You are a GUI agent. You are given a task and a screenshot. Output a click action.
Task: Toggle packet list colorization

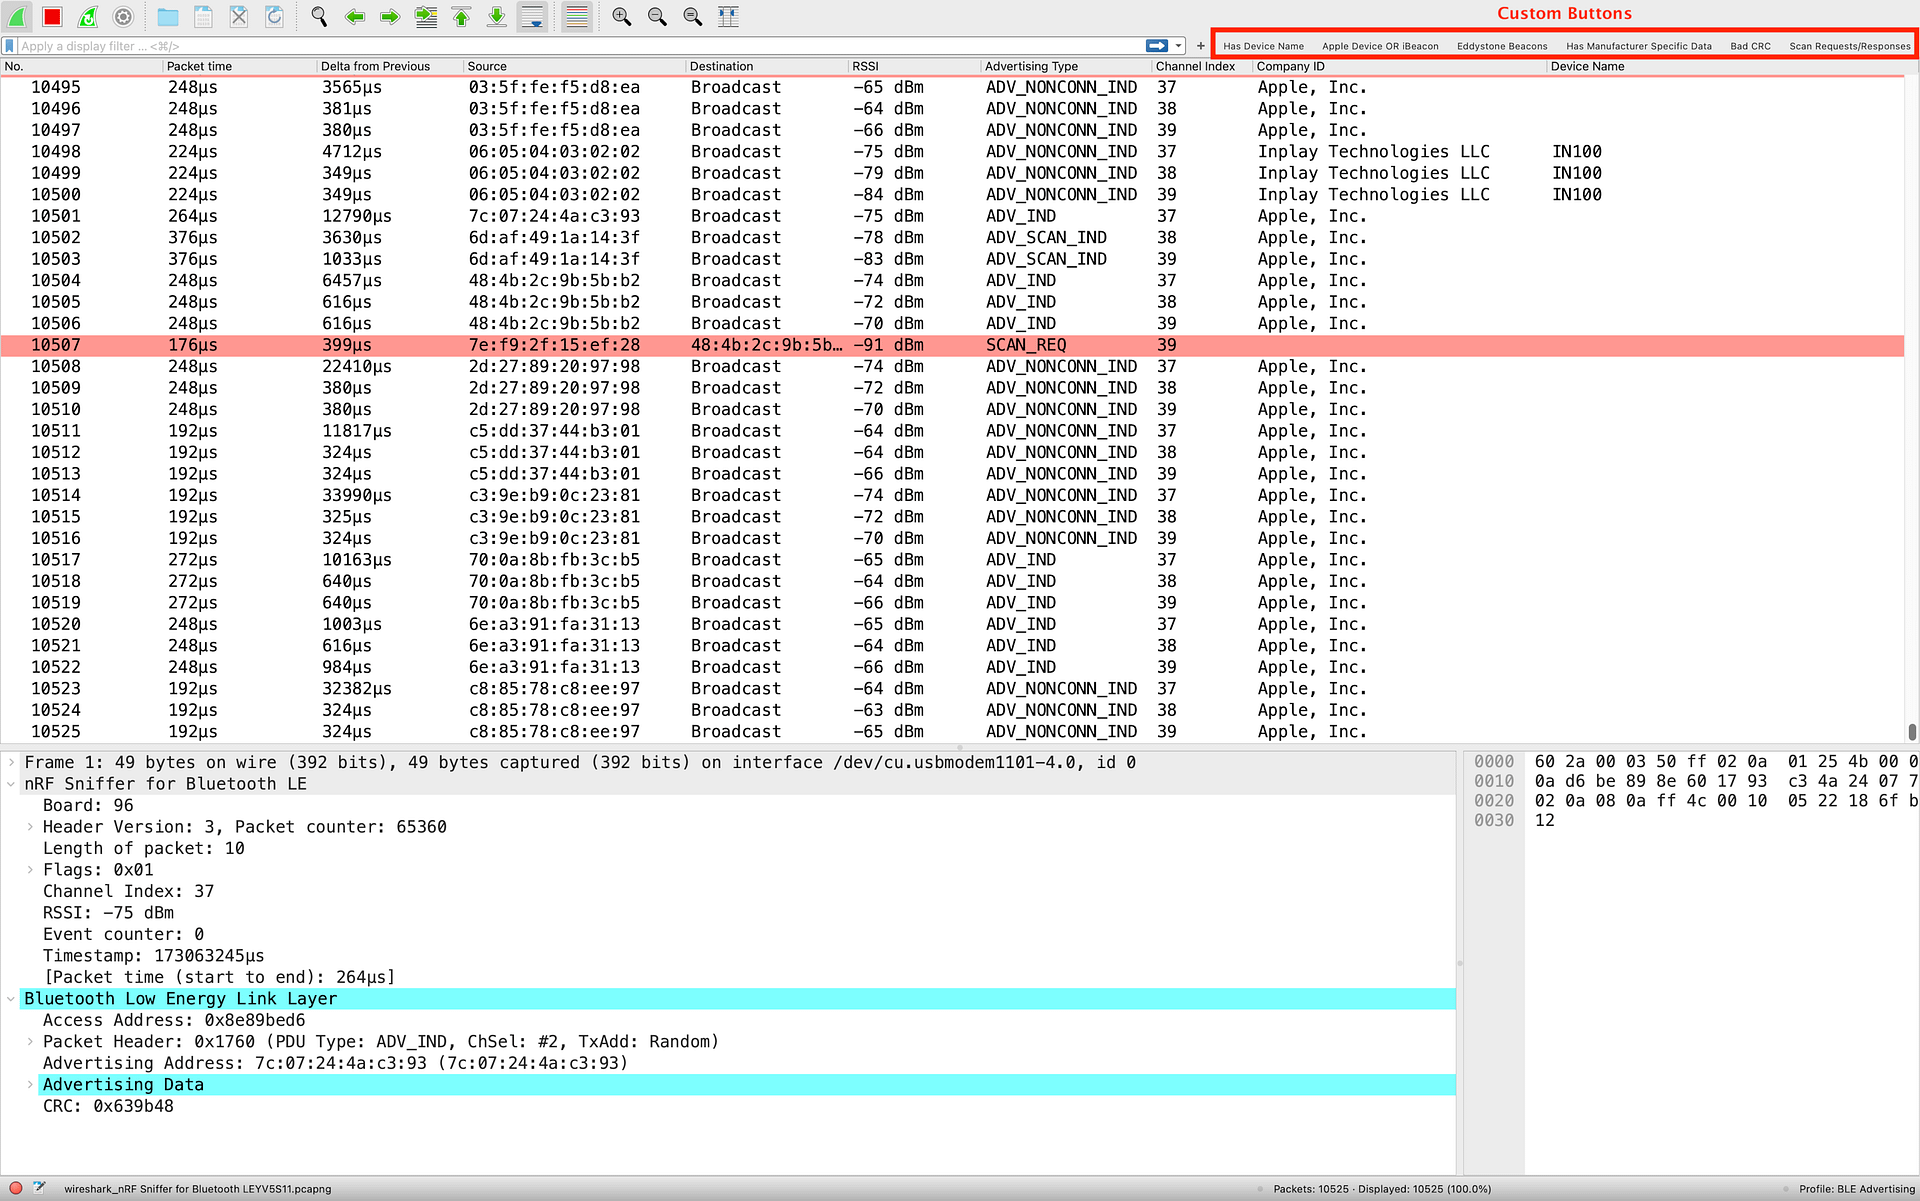(x=576, y=16)
